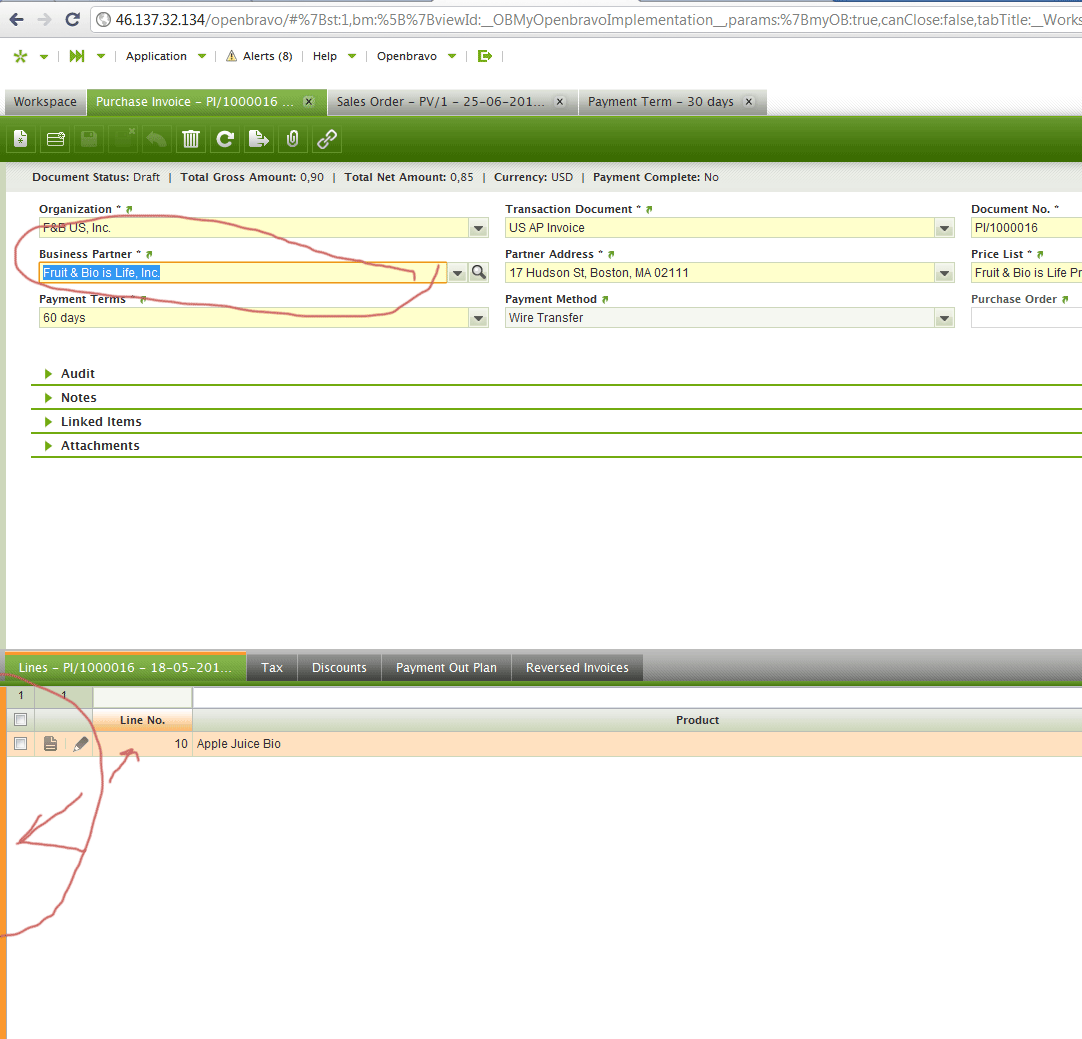Open the Help menu
The height and width of the screenshot is (1039, 1082).
(334, 56)
